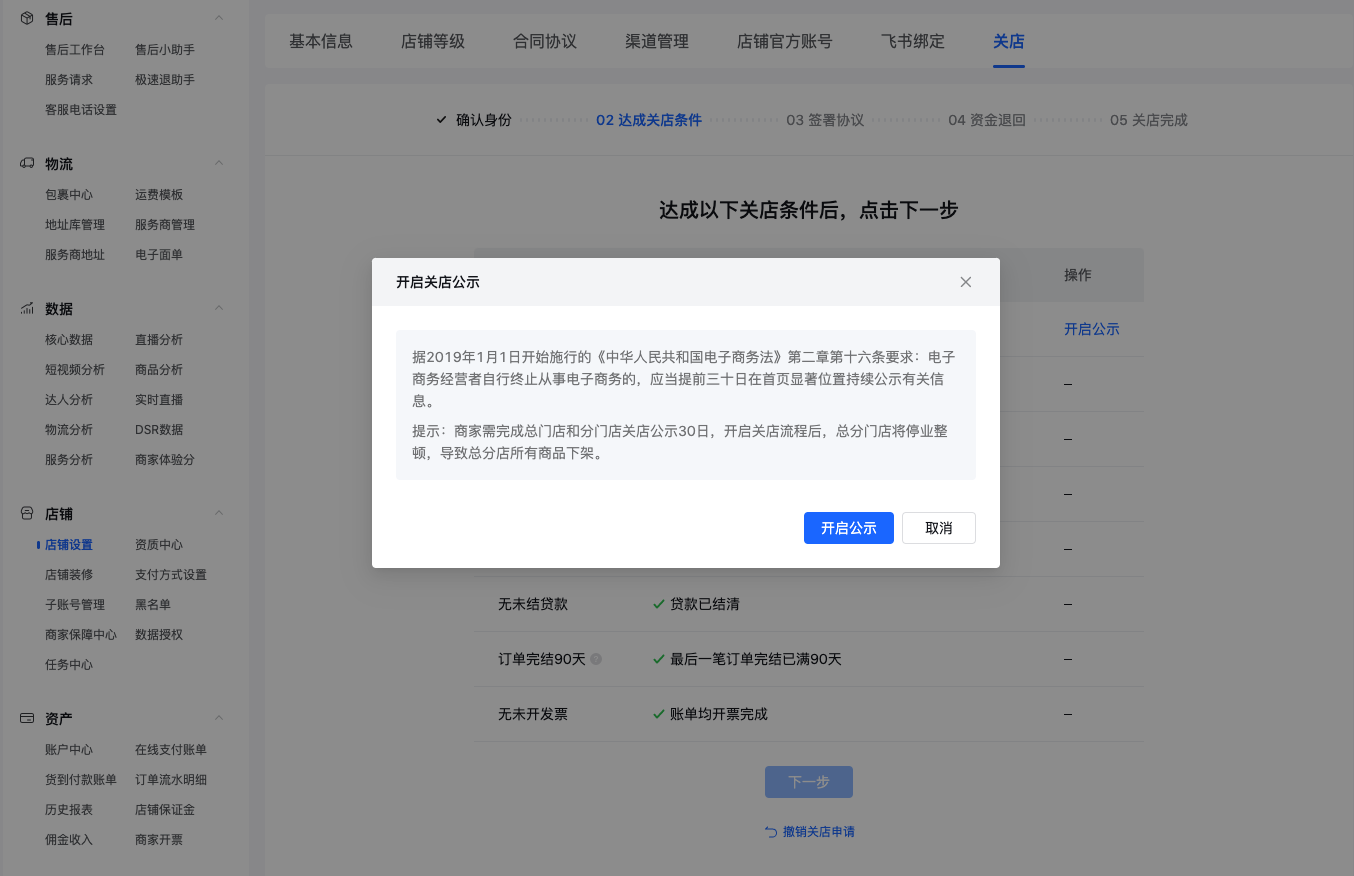The image size is (1354, 876).
Task: Click the 店铺 shop icon in sidebar
Action: click(26, 513)
